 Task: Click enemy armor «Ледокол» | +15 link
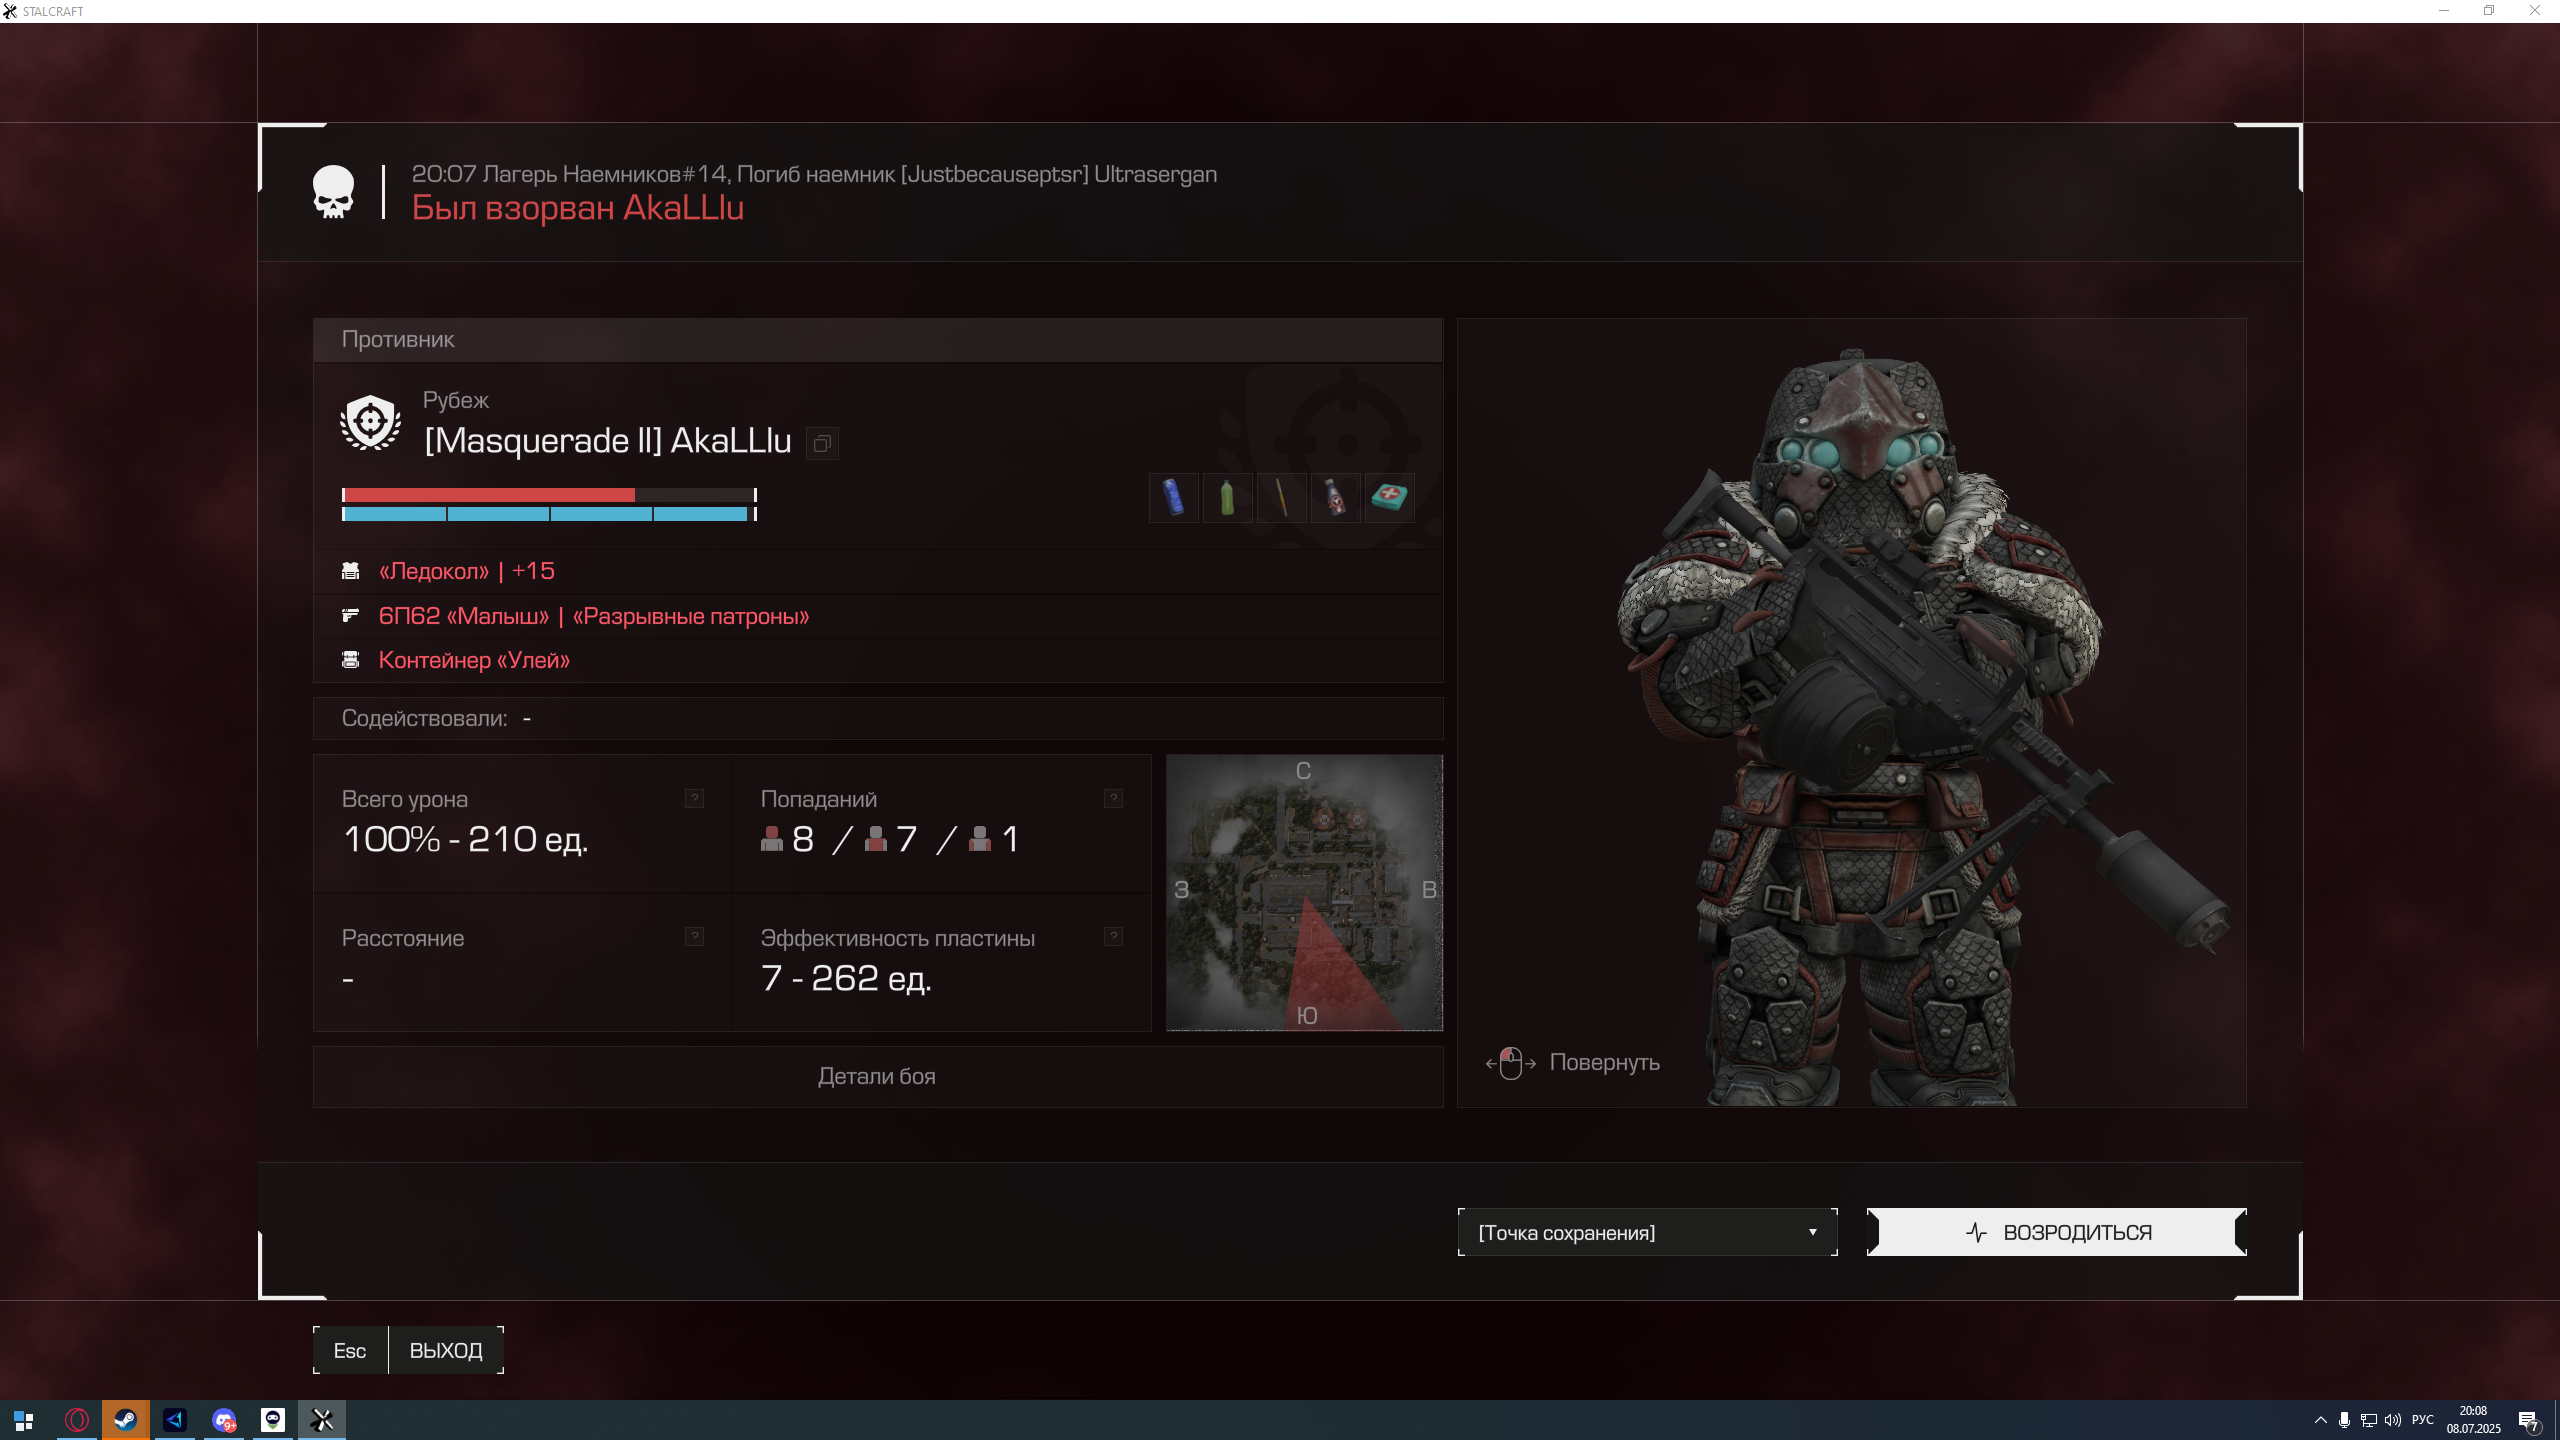coord(467,571)
